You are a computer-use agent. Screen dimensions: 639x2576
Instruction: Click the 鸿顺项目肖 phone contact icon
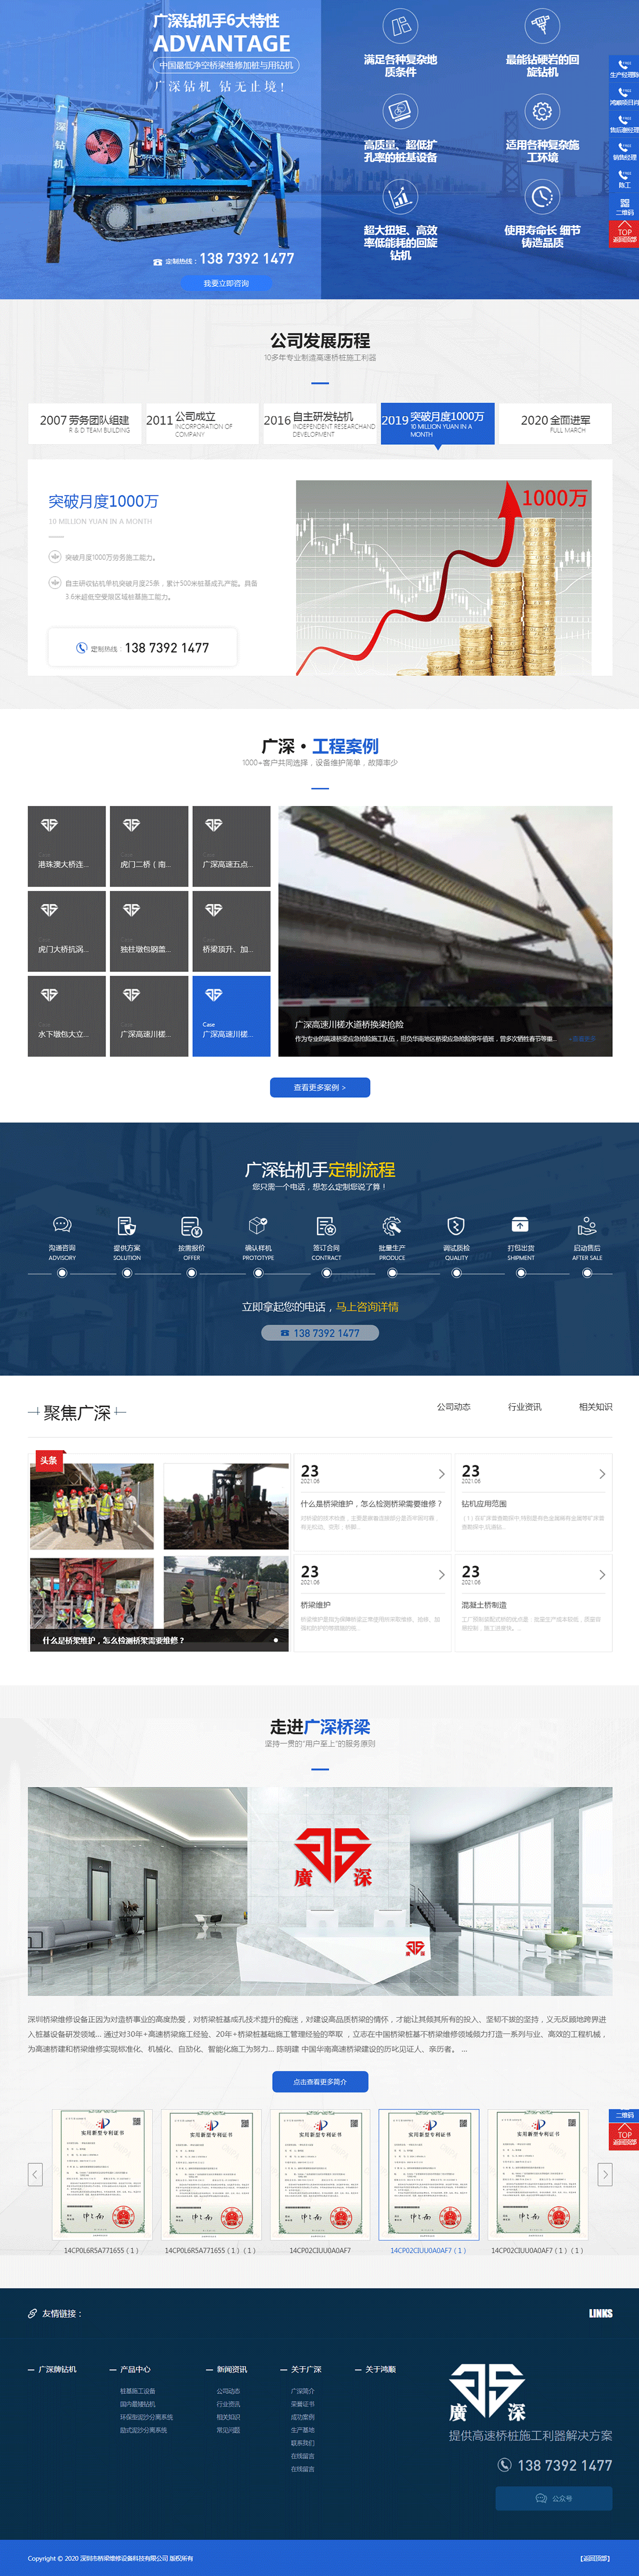pos(625,92)
